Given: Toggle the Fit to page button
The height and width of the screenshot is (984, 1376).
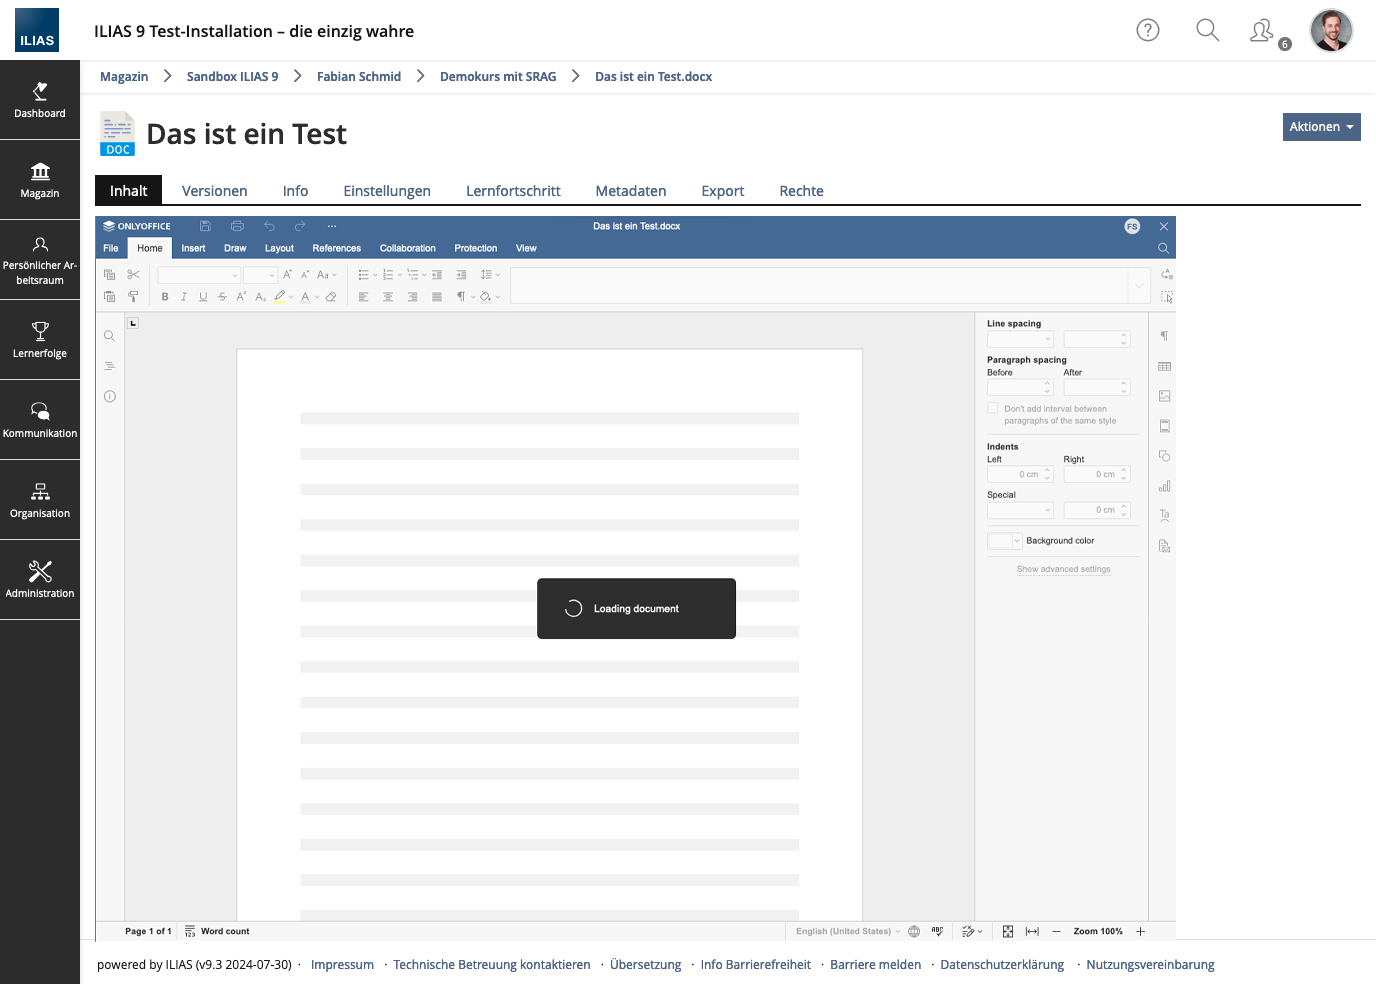Looking at the screenshot, I should tap(1008, 931).
